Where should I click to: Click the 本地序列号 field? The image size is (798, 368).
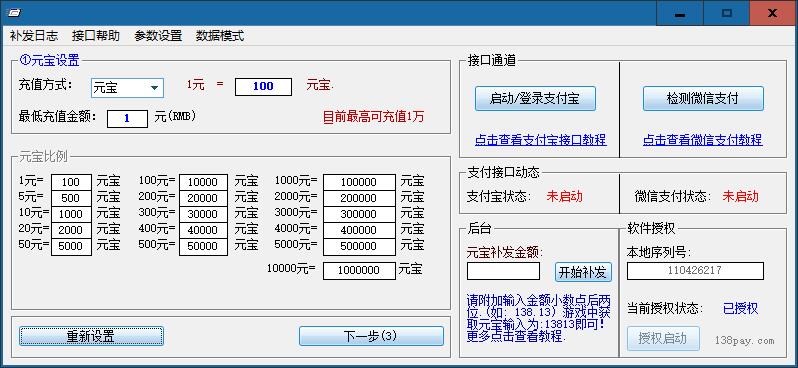coord(695,271)
